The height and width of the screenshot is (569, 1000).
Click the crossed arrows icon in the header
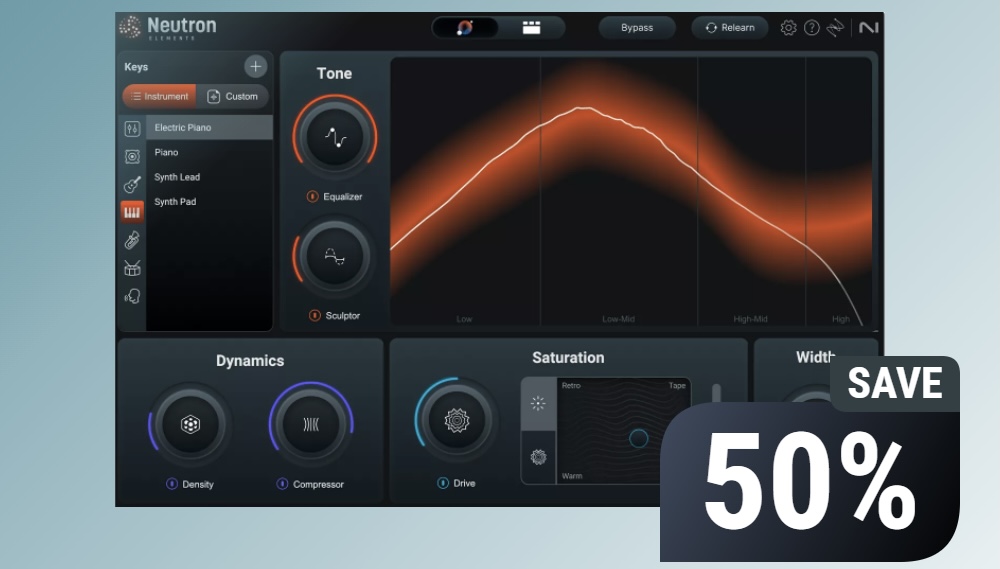(835, 27)
